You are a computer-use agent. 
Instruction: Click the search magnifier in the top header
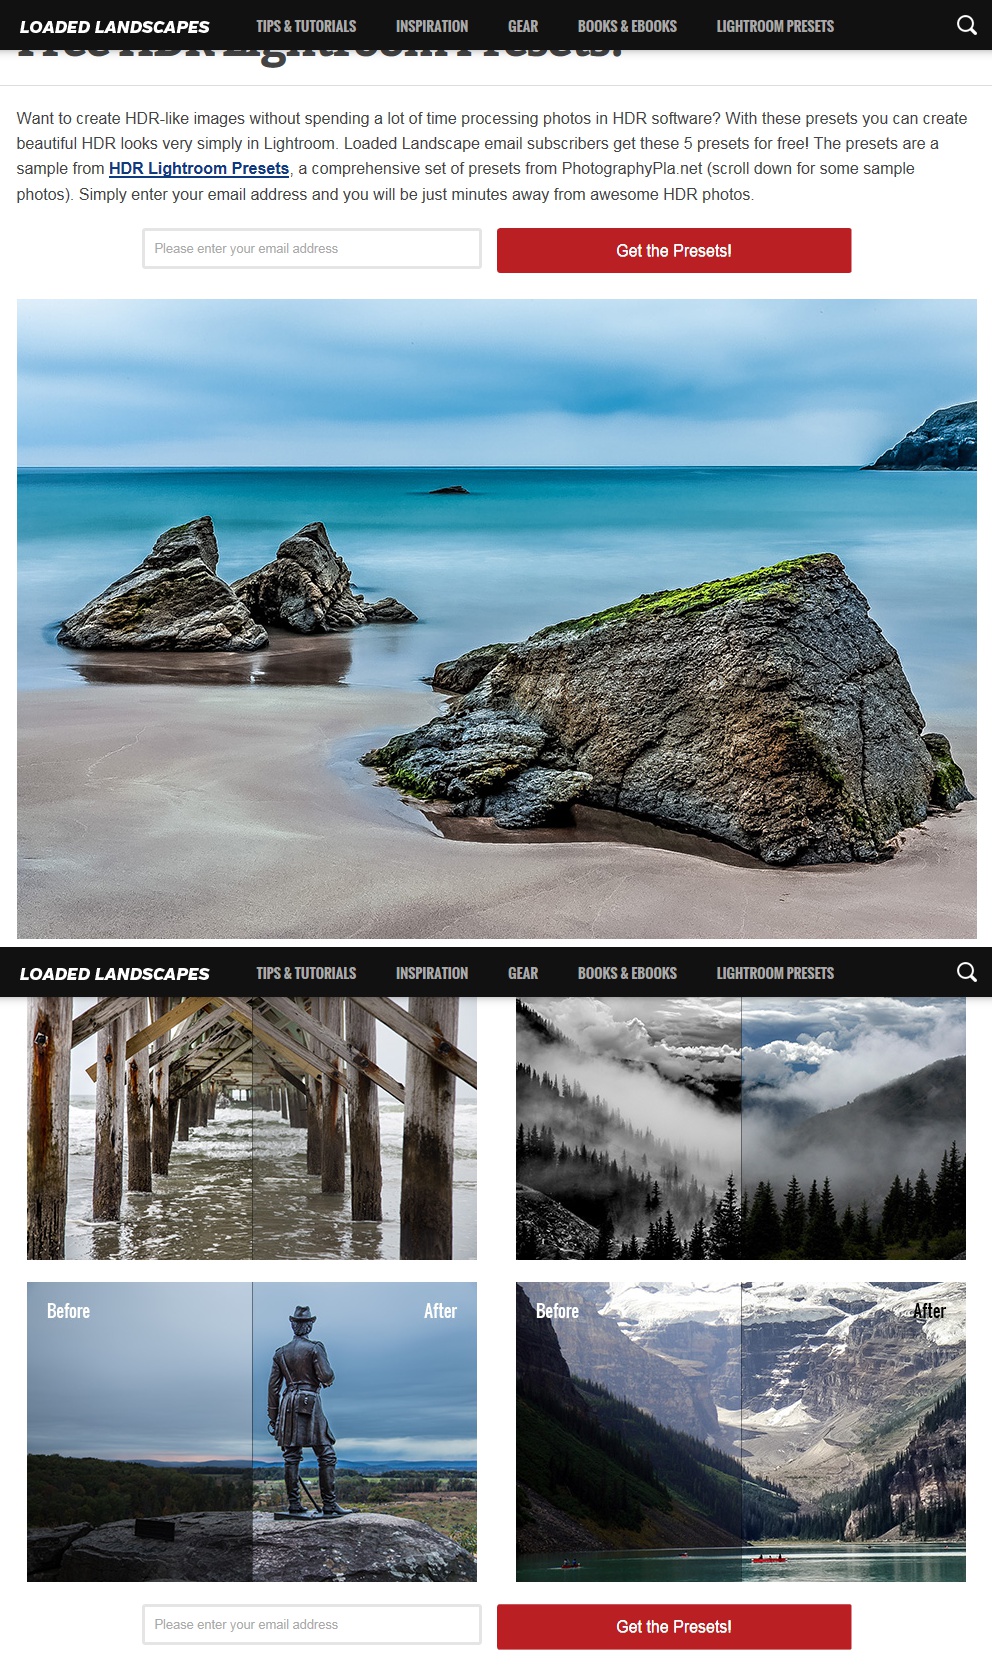pos(966,26)
